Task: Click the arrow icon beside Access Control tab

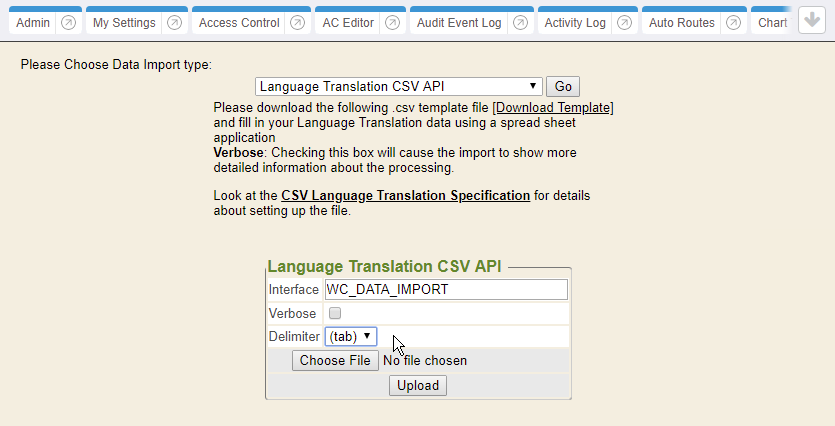Action: 297,22
